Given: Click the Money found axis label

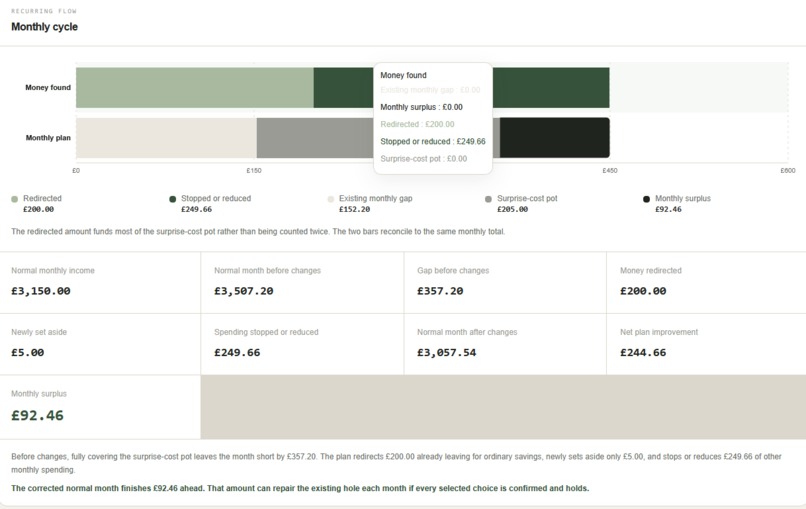Looking at the screenshot, I should click(x=48, y=87).
